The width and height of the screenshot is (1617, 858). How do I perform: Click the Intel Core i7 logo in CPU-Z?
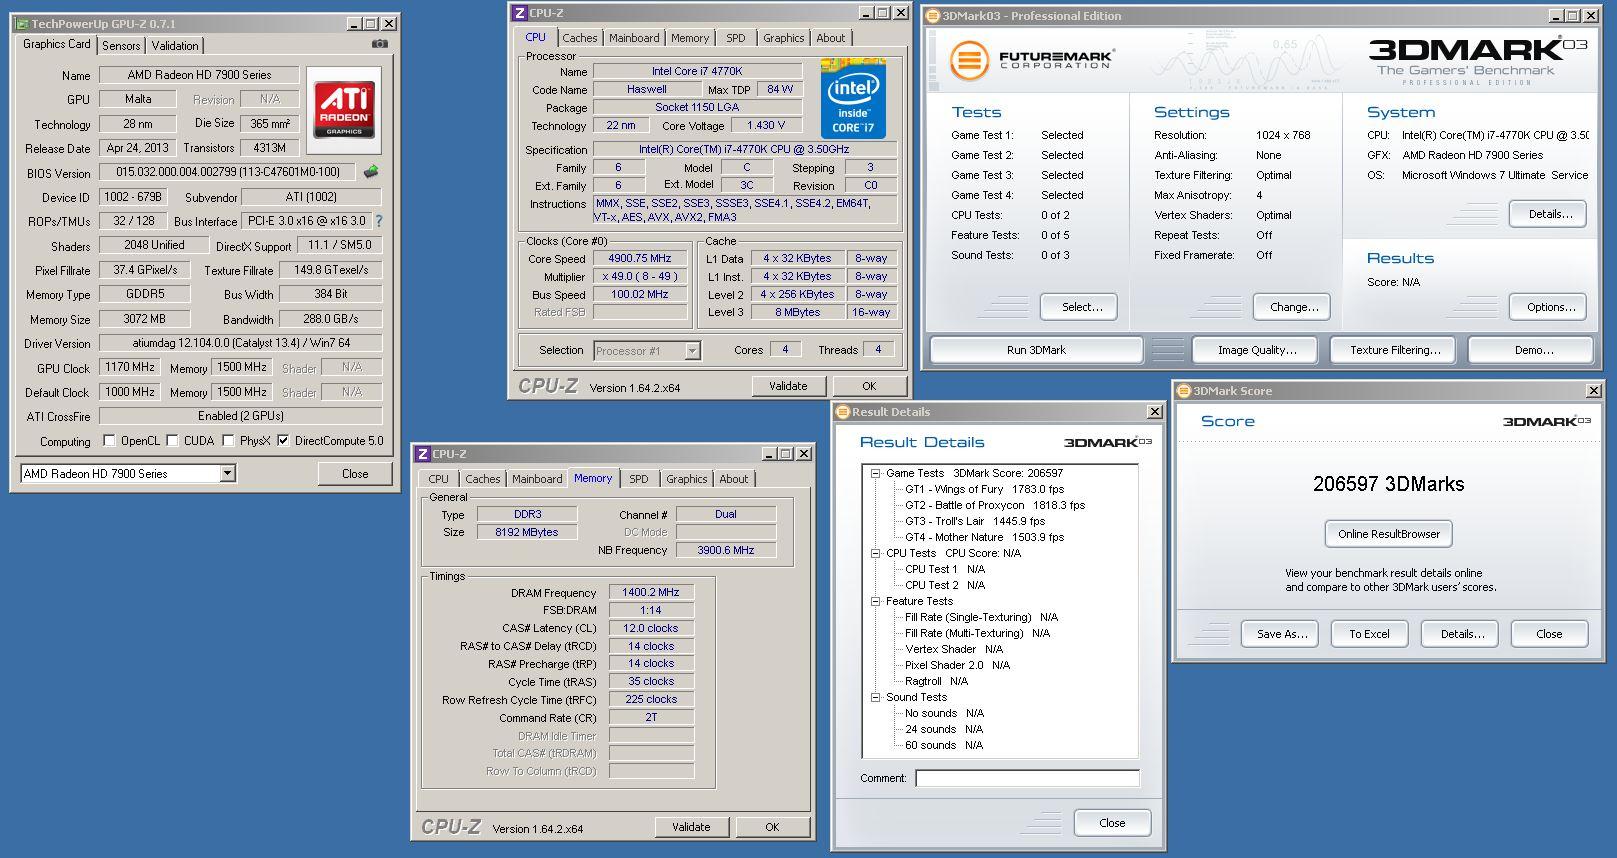[853, 98]
